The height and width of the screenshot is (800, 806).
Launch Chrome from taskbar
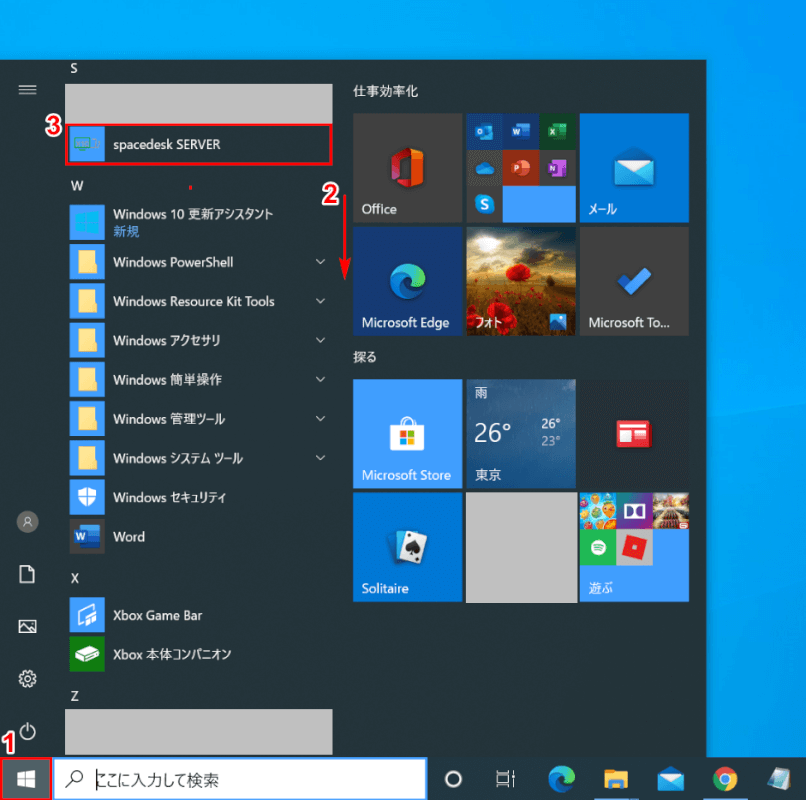tap(724, 779)
